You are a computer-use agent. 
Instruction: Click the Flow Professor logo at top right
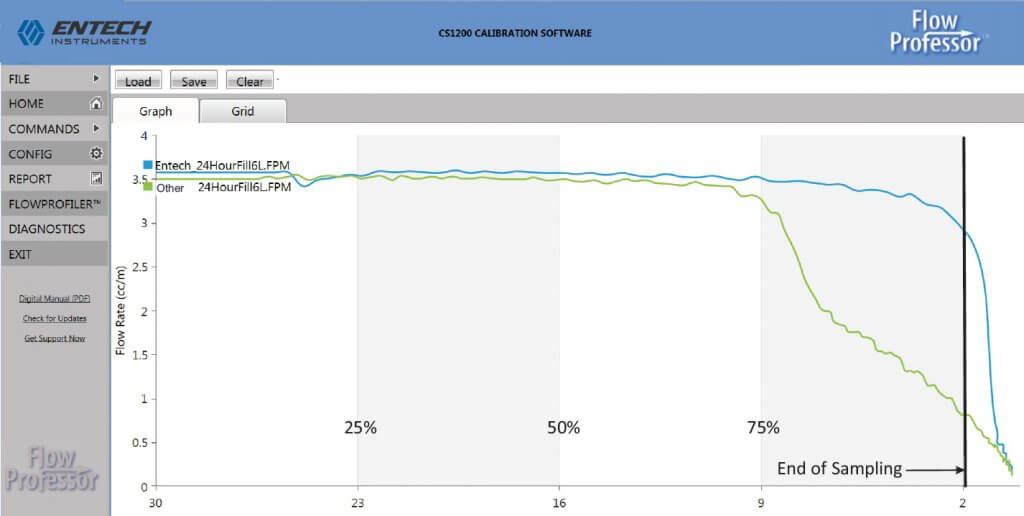(937, 32)
